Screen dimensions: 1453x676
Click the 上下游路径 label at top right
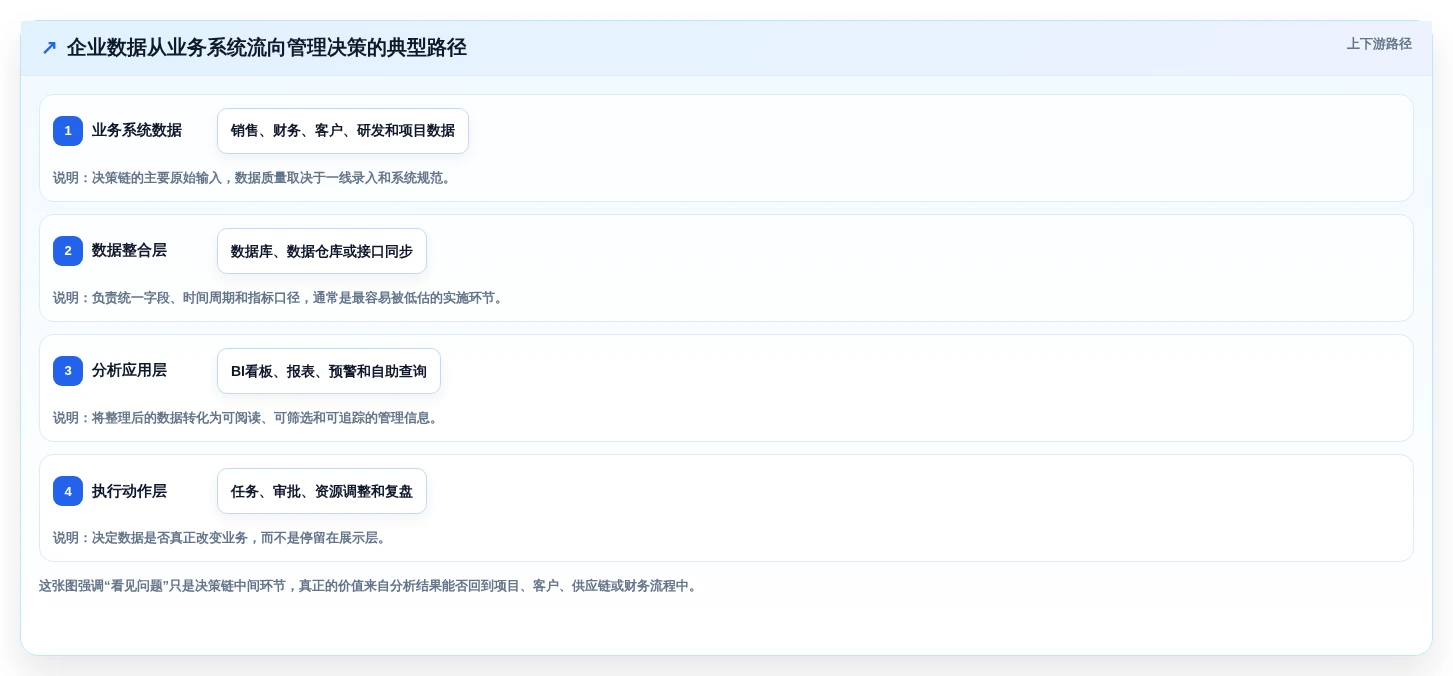pos(1379,44)
